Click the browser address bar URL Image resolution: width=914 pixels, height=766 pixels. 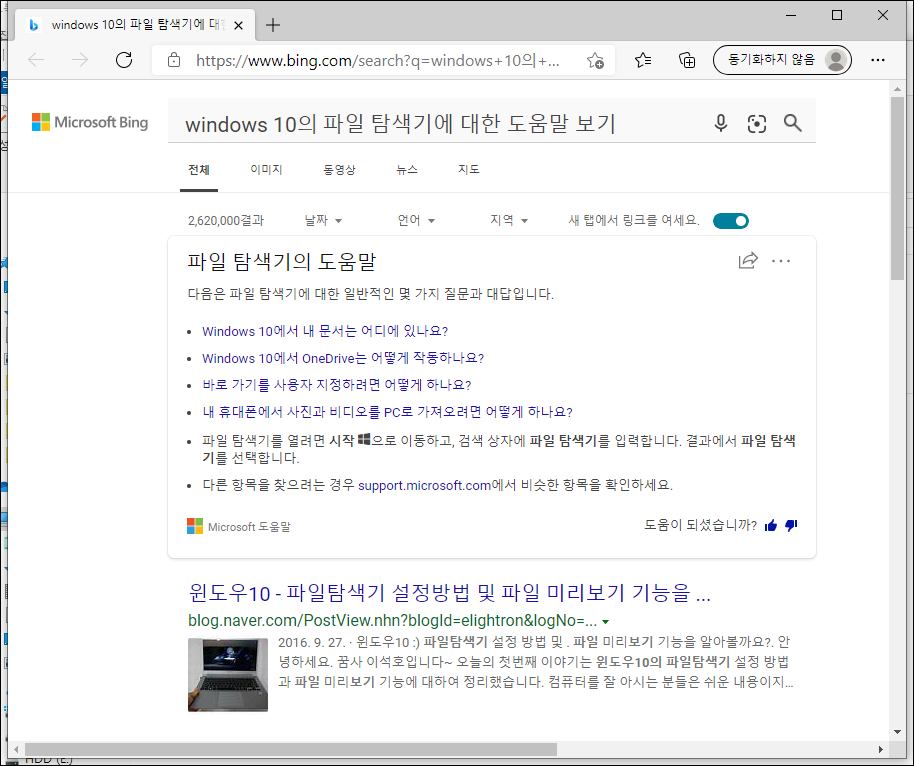click(378, 61)
